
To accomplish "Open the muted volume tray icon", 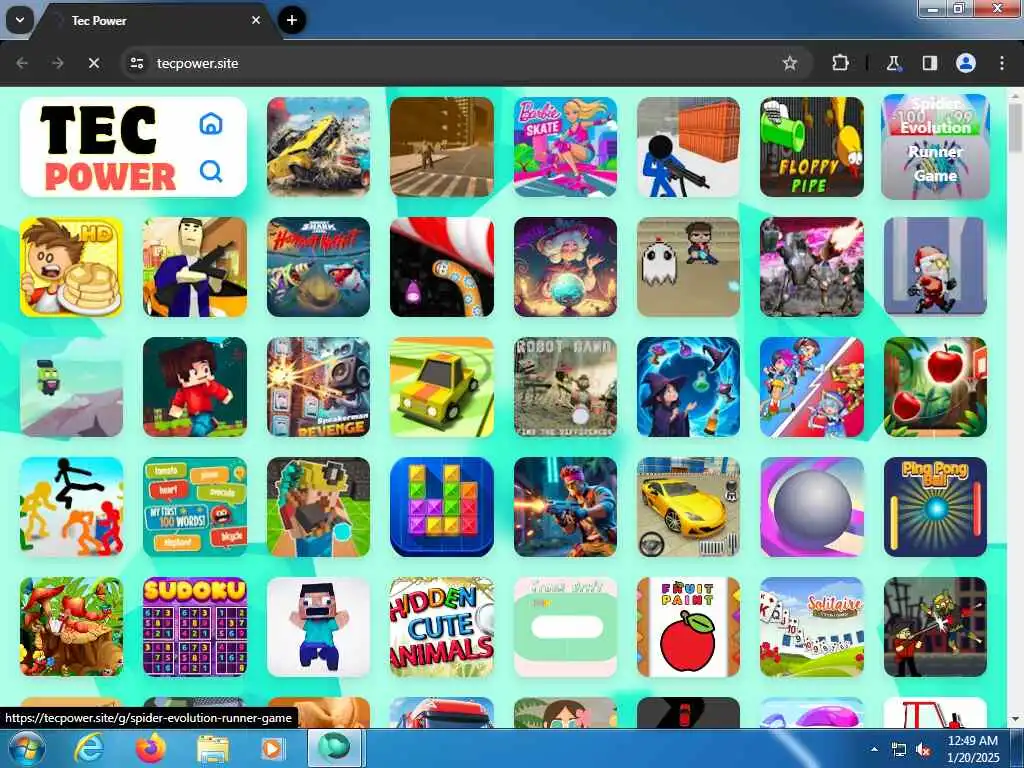I will [923, 750].
